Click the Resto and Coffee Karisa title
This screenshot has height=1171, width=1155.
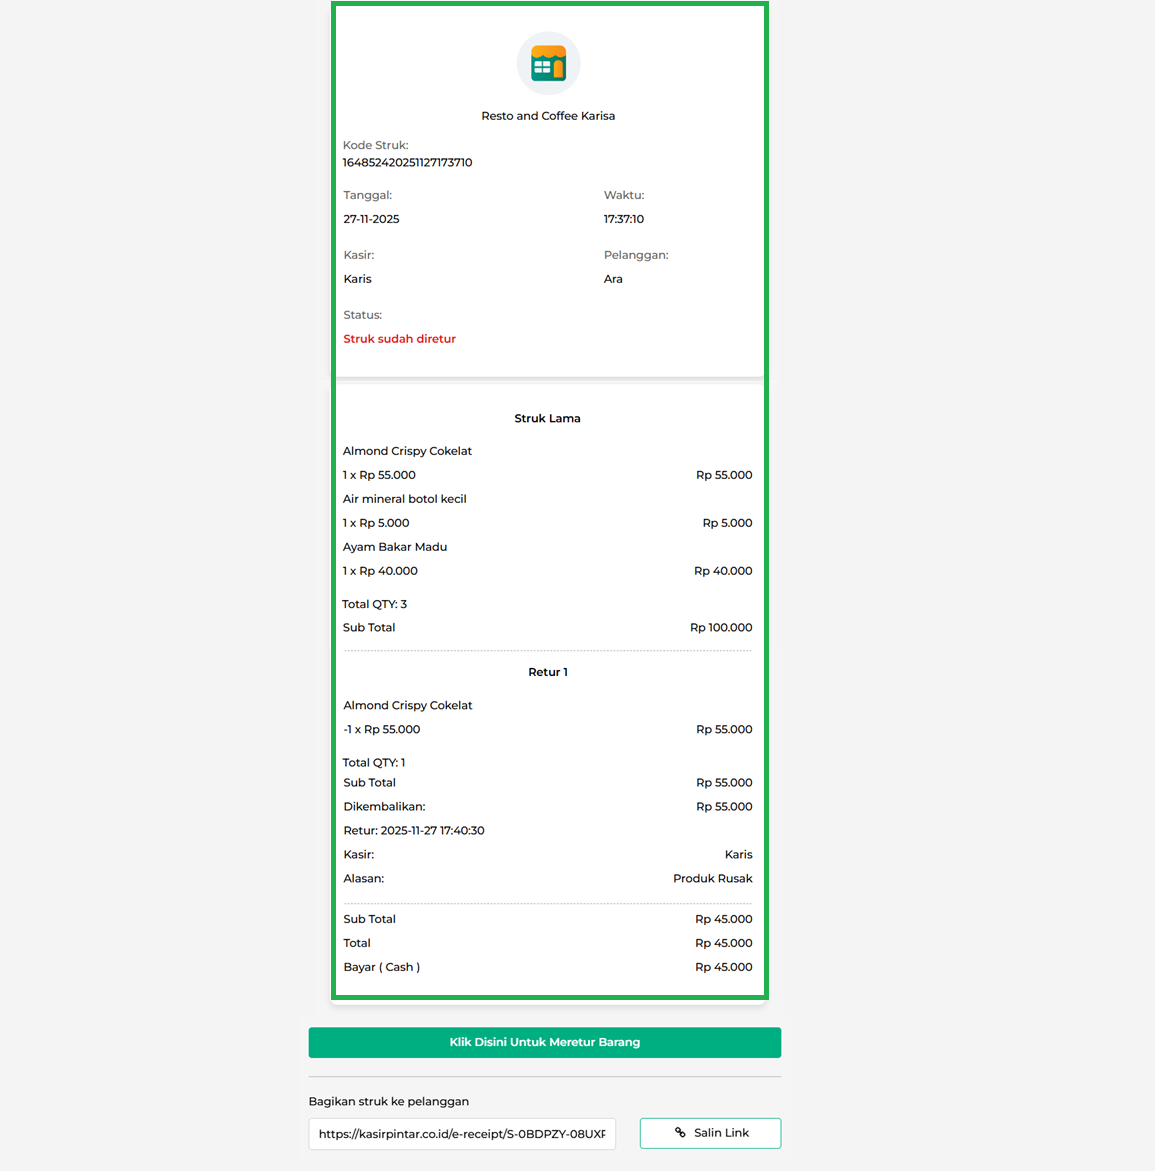(x=548, y=116)
